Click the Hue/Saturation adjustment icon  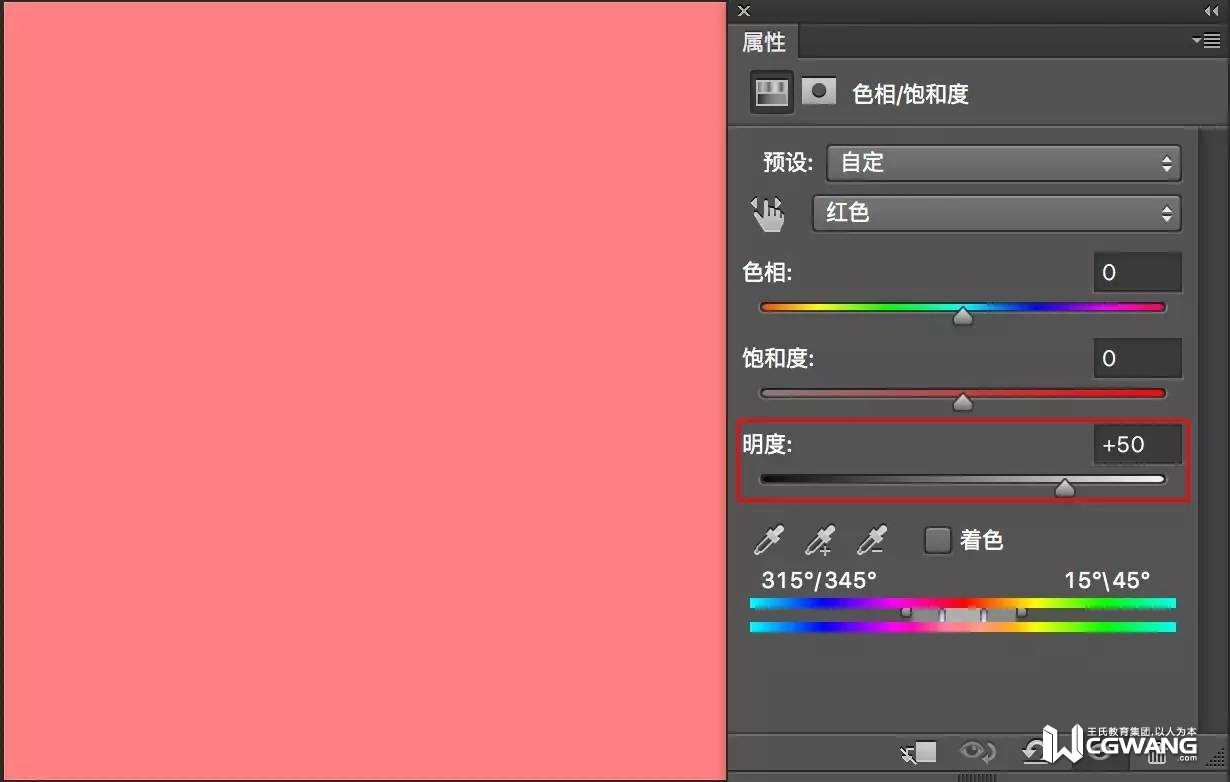point(771,93)
